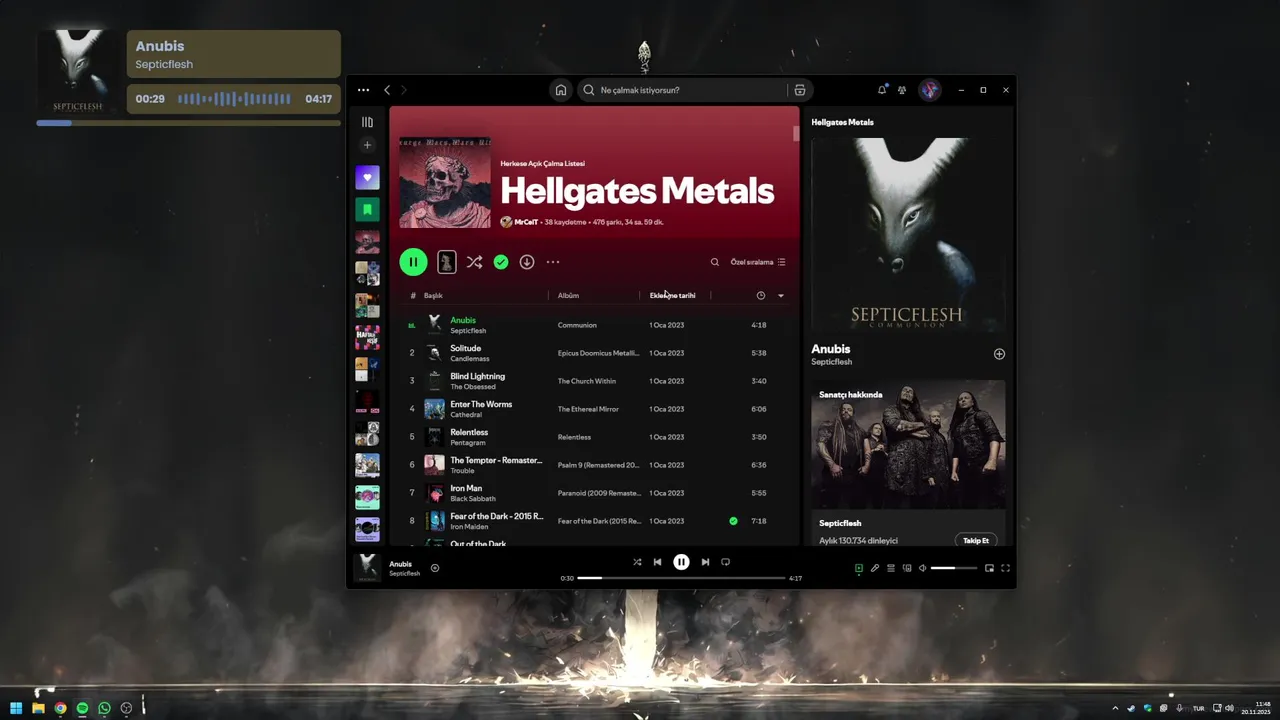Open artist link 'Pentagram'
Viewport: 1280px width, 720px height.
468,443
